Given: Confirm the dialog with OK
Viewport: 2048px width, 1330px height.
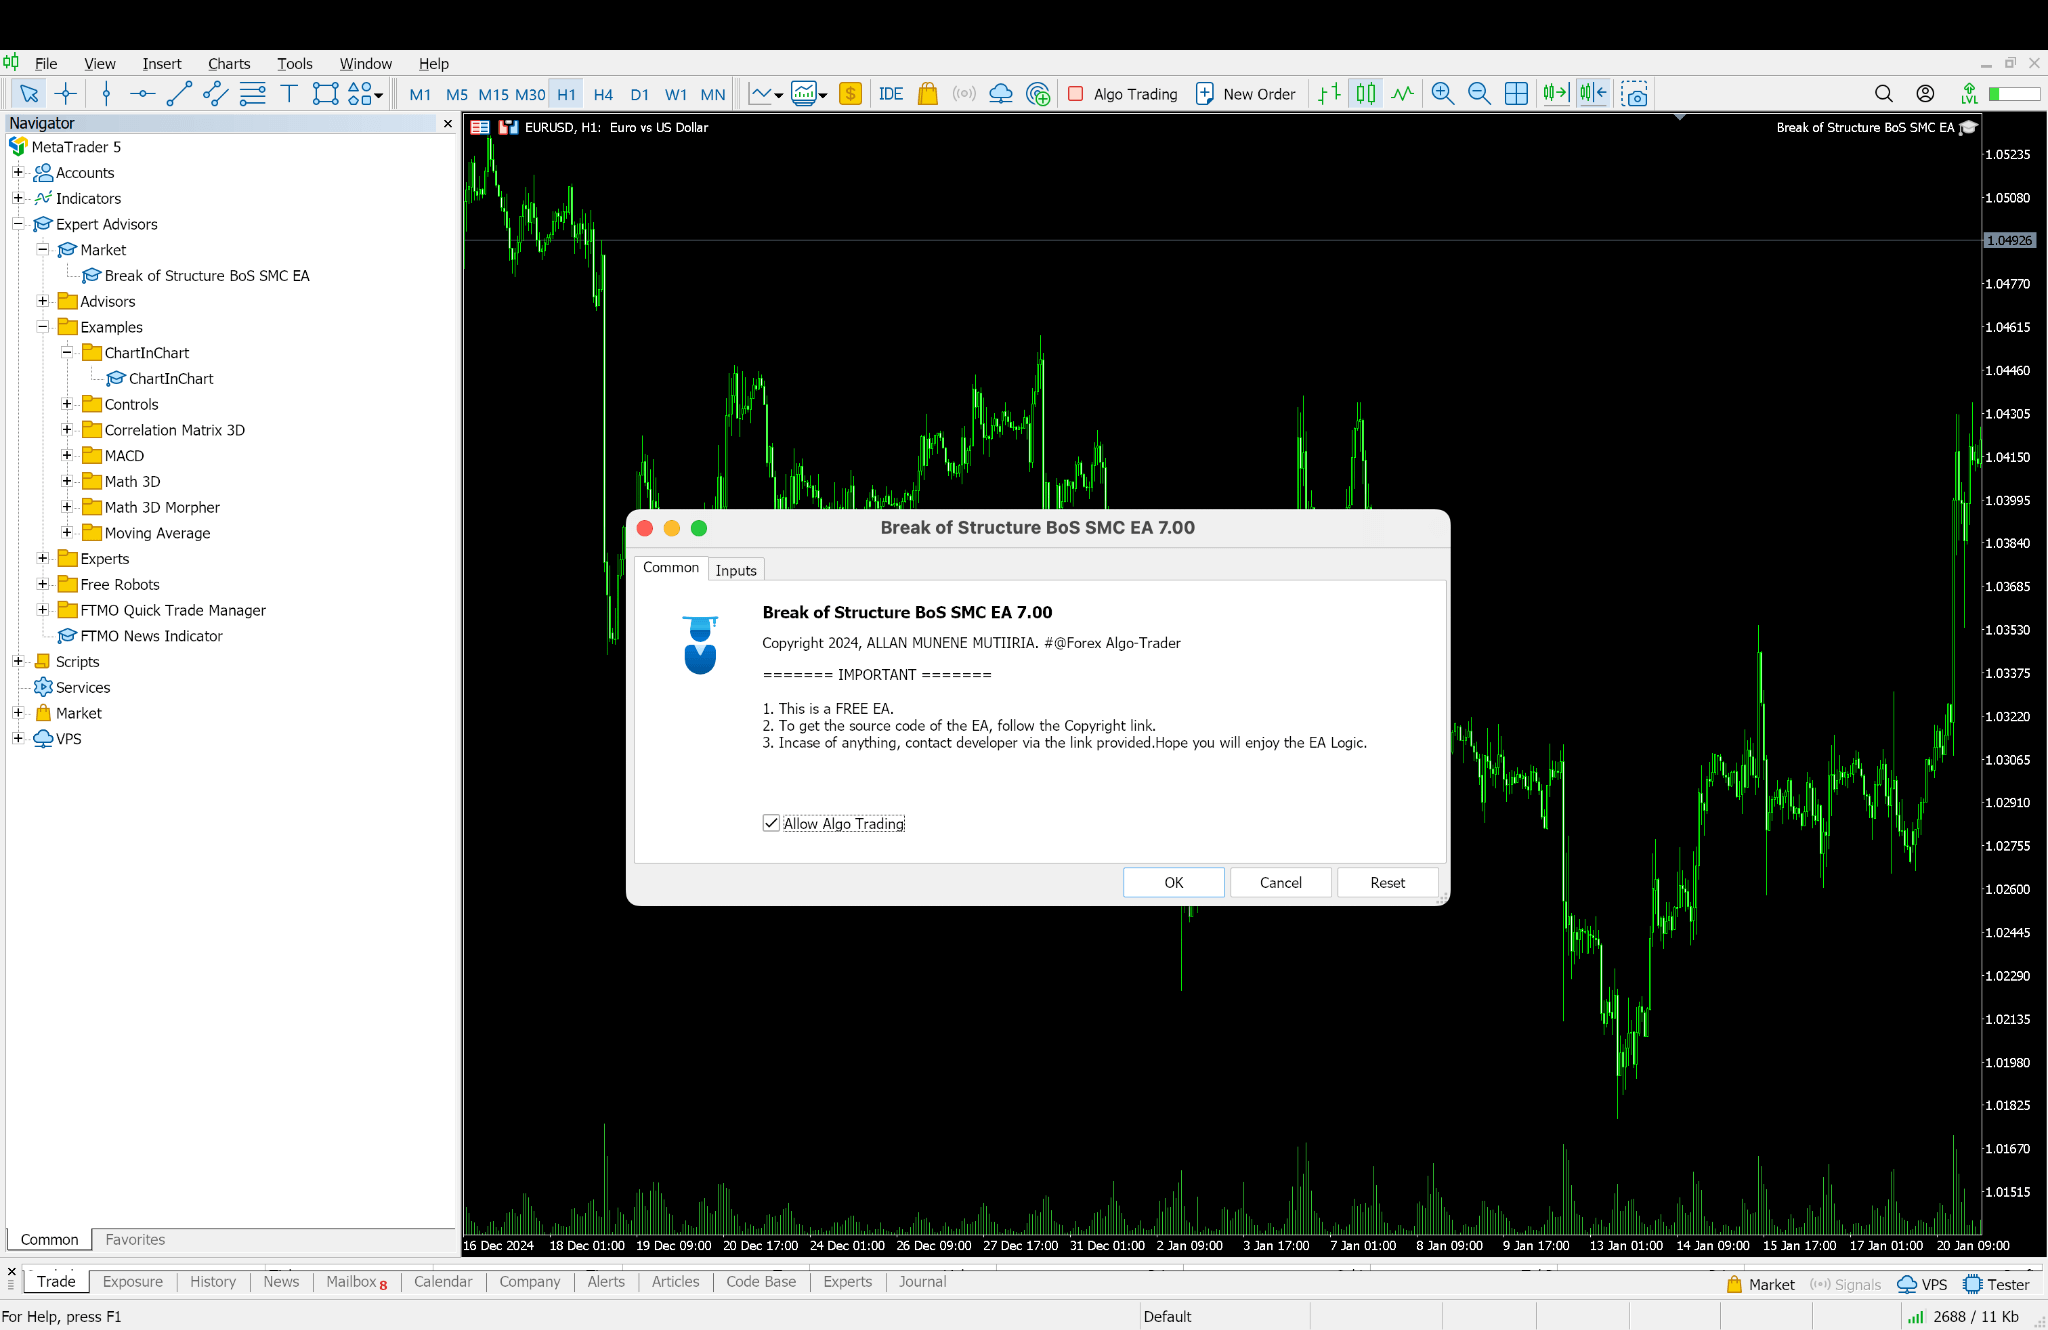Looking at the screenshot, I should coord(1174,883).
